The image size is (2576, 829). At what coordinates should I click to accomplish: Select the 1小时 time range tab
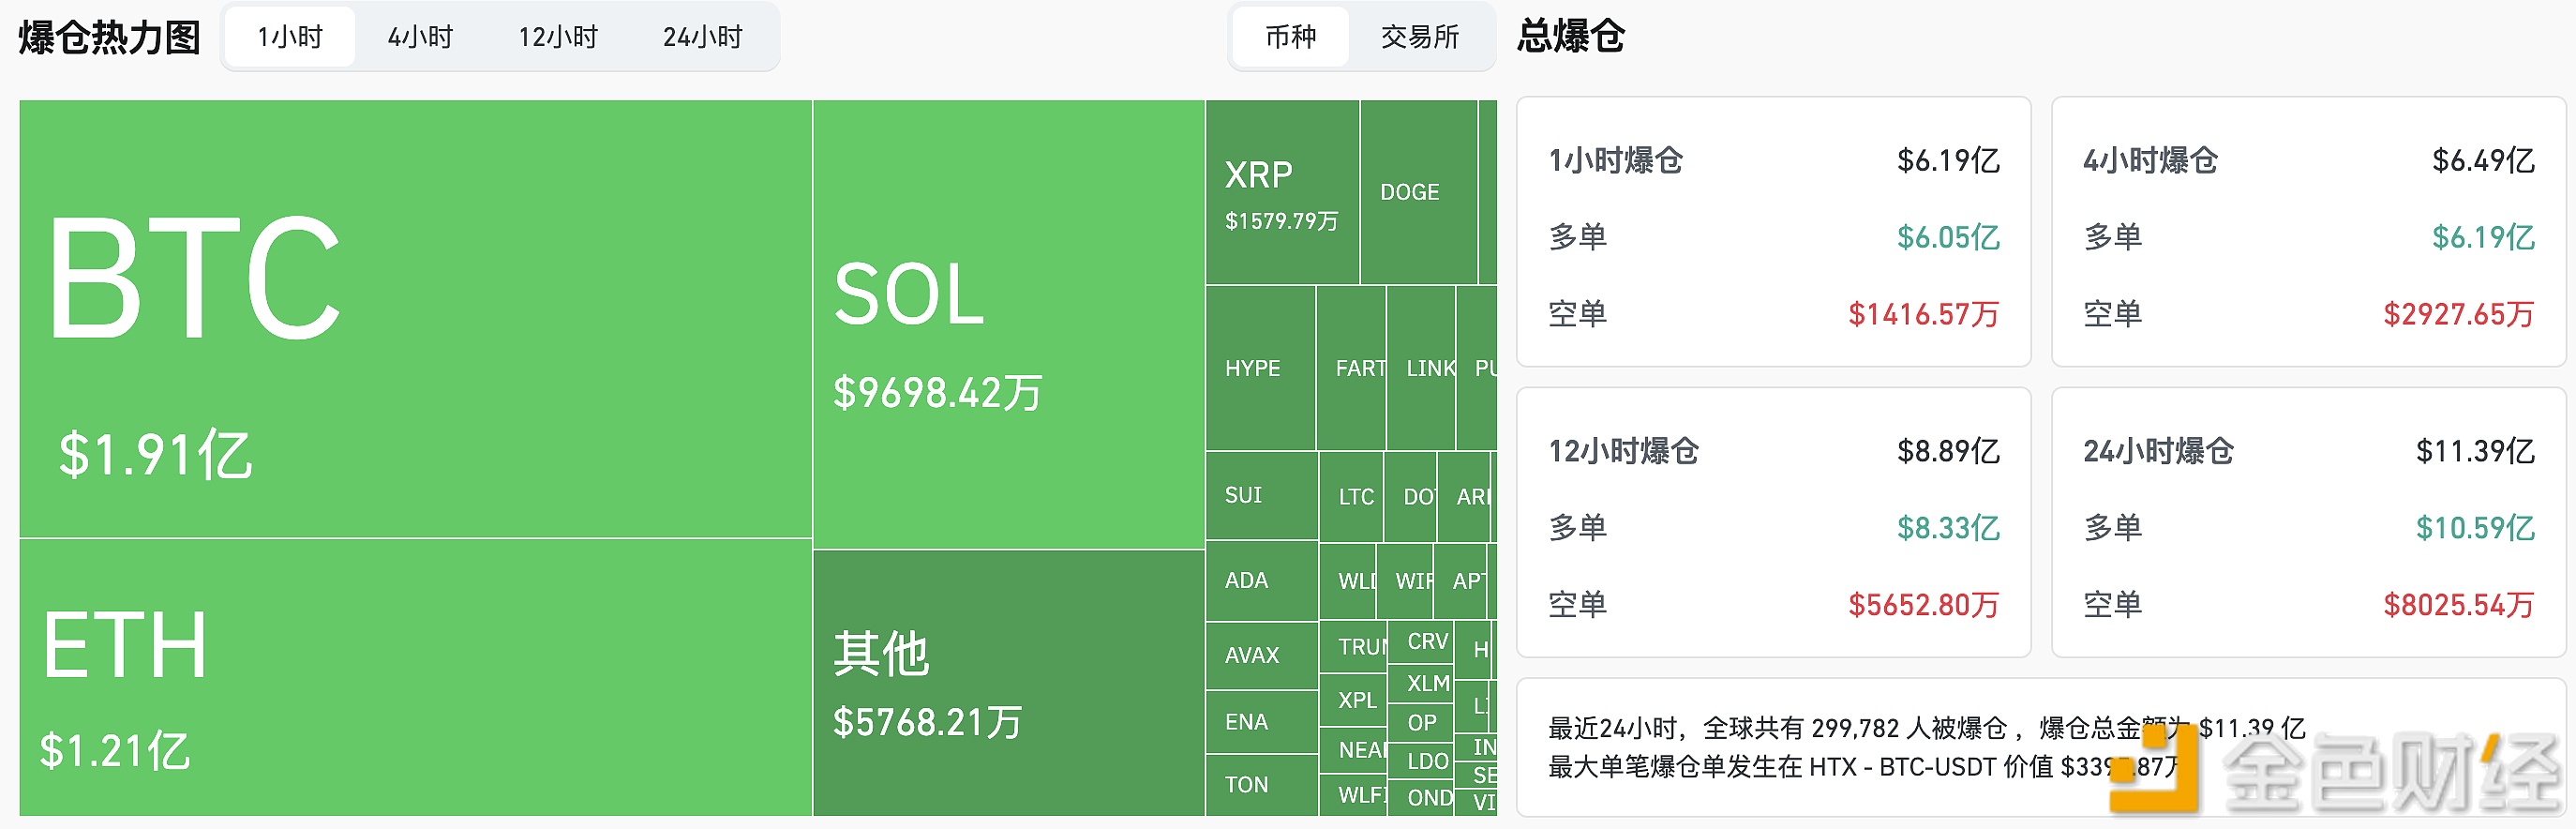(x=290, y=37)
